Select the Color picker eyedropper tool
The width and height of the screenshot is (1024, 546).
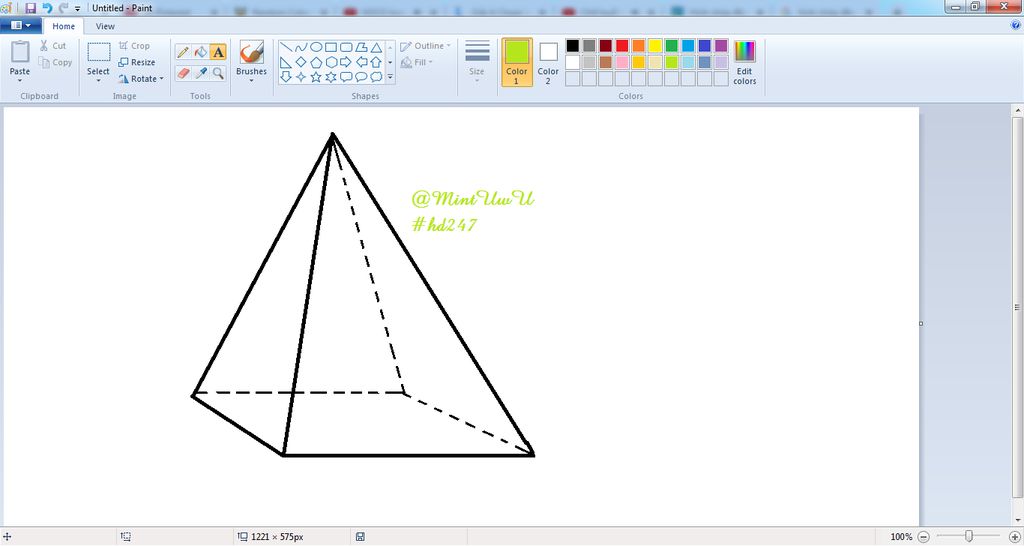pyautogui.click(x=200, y=72)
